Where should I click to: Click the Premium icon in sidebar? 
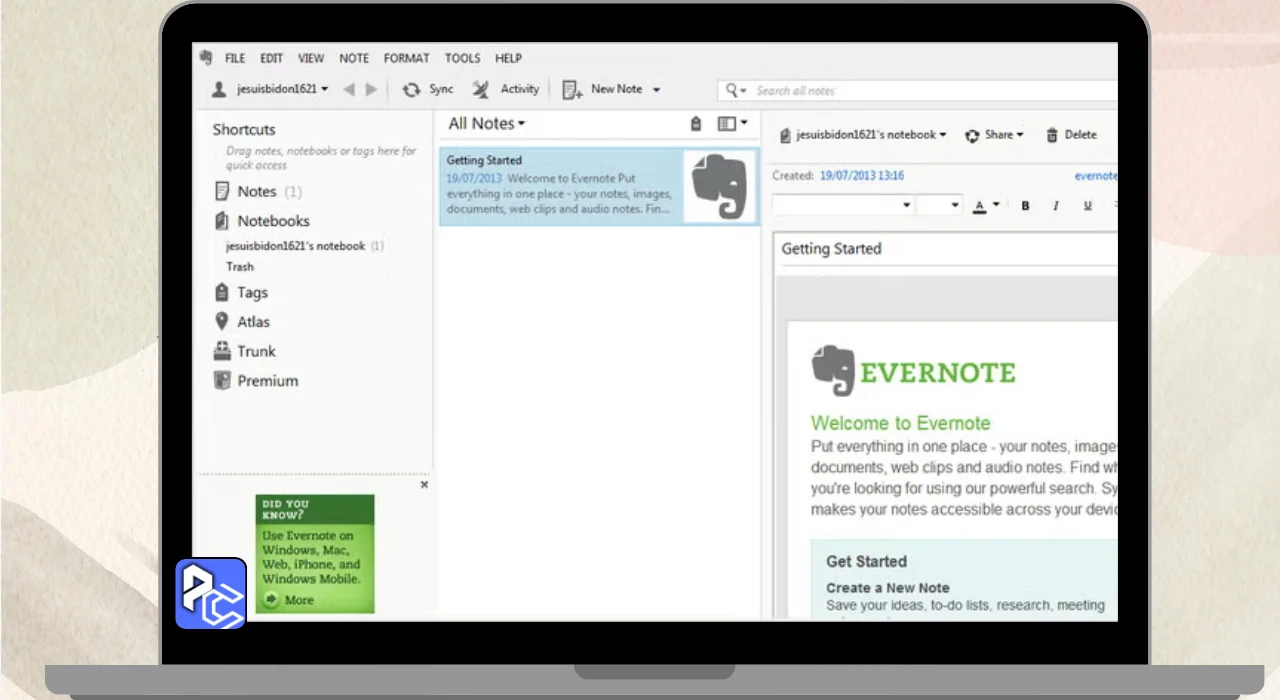223,381
